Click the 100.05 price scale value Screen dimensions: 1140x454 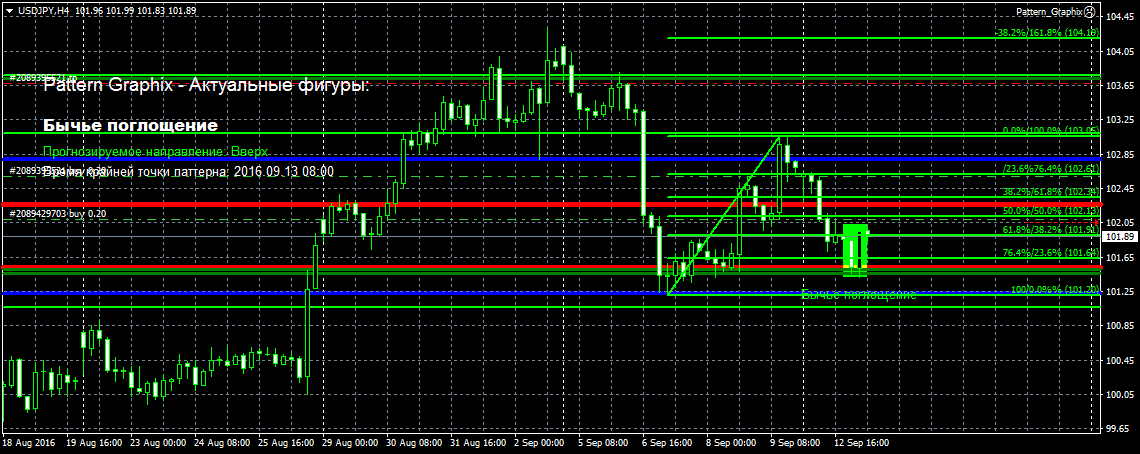[1120, 394]
